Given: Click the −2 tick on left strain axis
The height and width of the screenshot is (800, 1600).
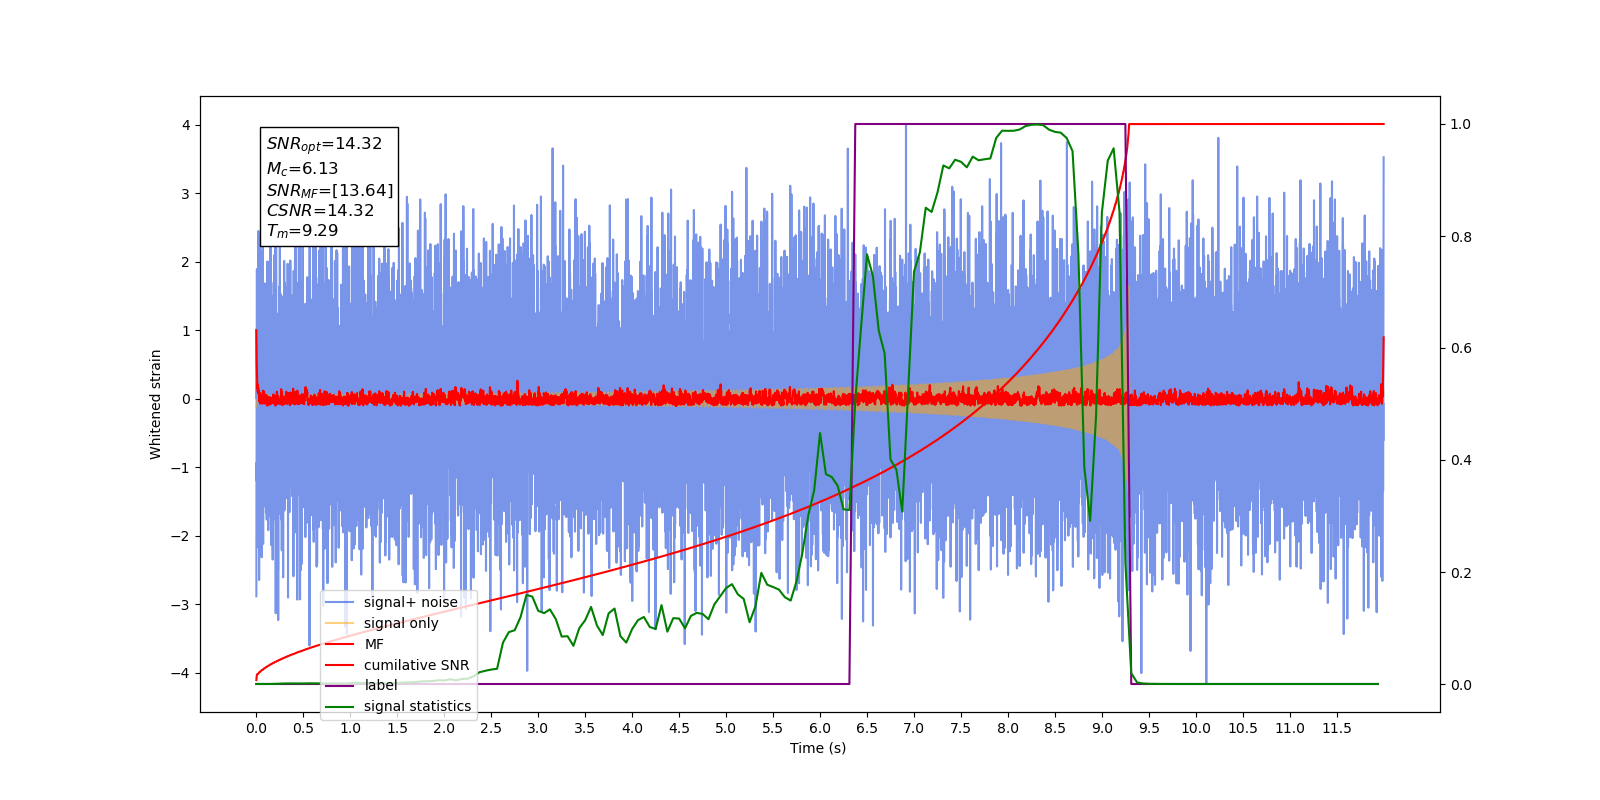Looking at the screenshot, I should [x=181, y=536].
